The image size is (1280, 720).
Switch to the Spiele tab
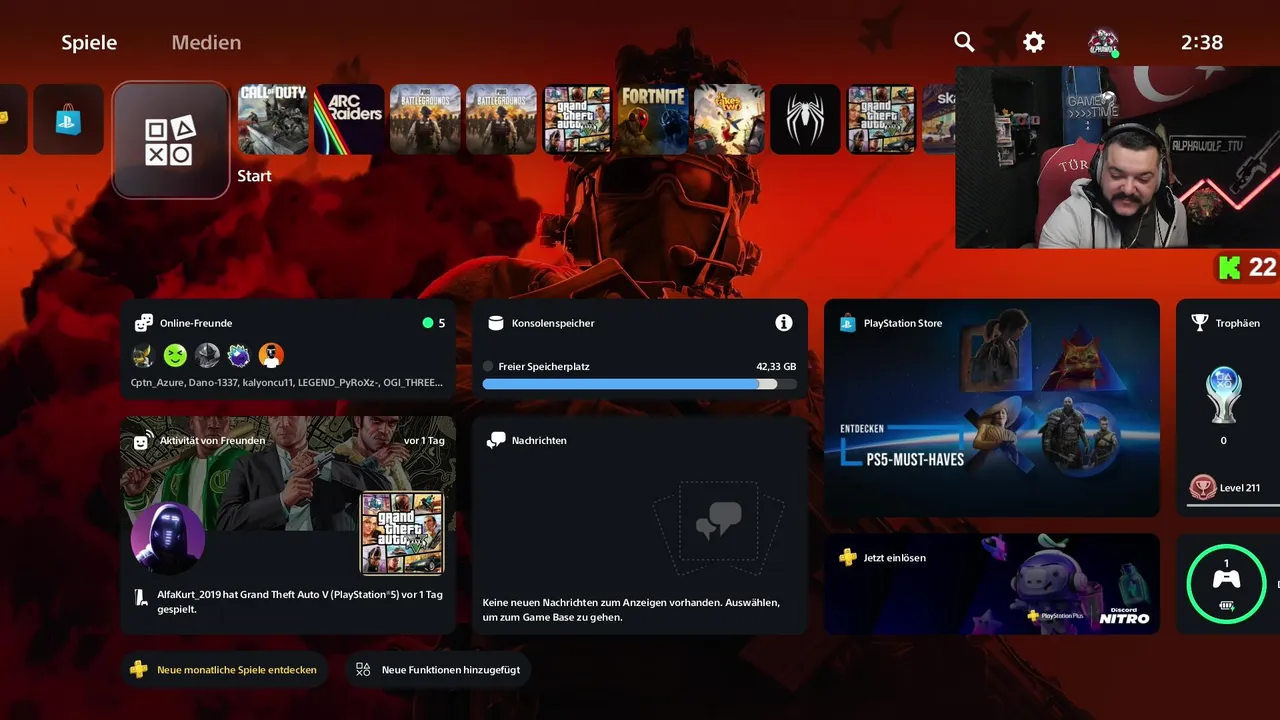[x=89, y=42]
